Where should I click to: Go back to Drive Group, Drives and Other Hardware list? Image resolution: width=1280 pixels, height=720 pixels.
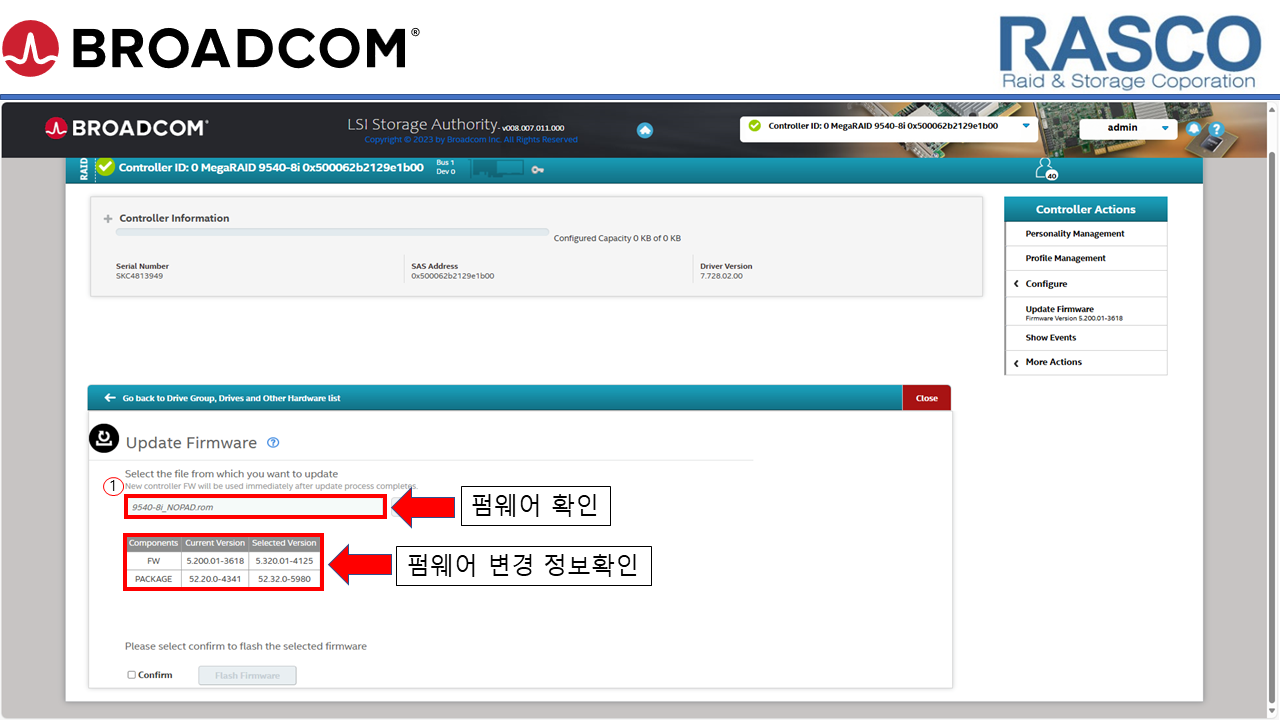[231, 398]
